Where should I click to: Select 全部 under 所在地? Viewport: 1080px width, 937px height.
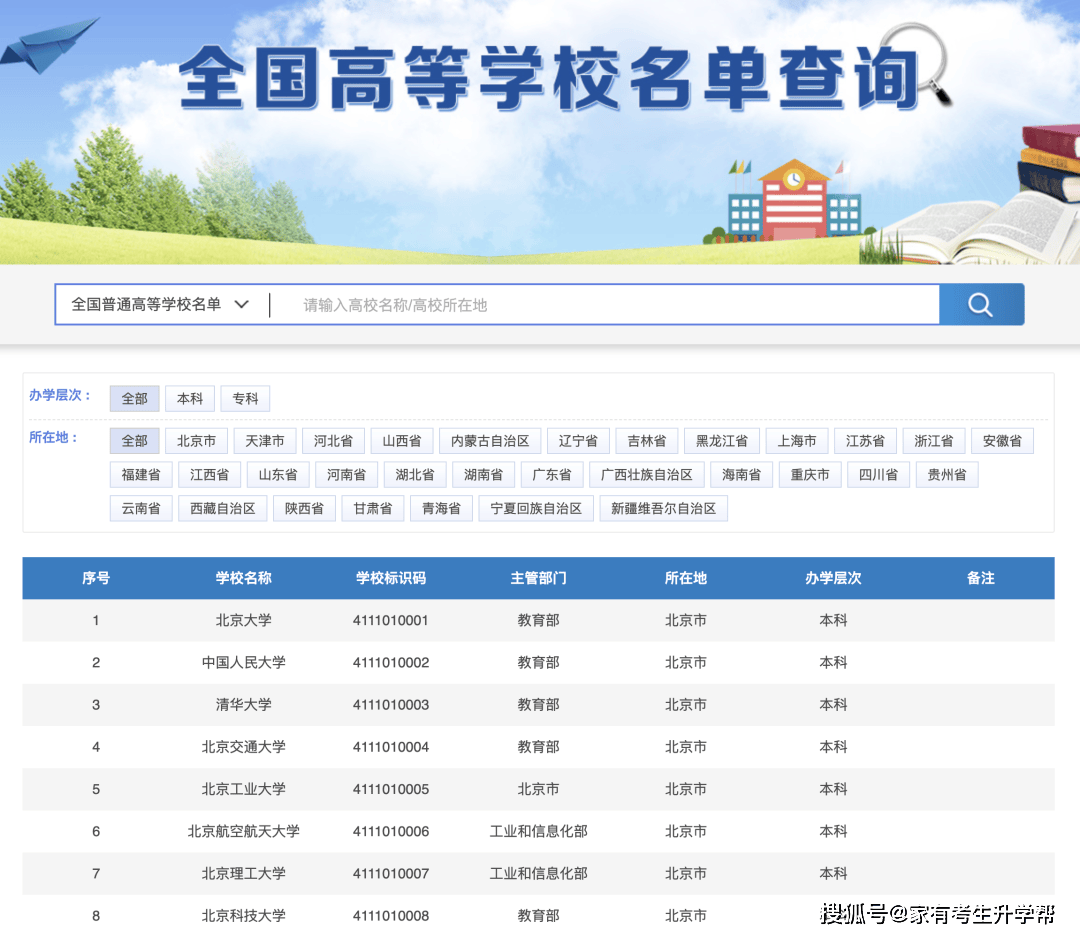pyautogui.click(x=134, y=441)
